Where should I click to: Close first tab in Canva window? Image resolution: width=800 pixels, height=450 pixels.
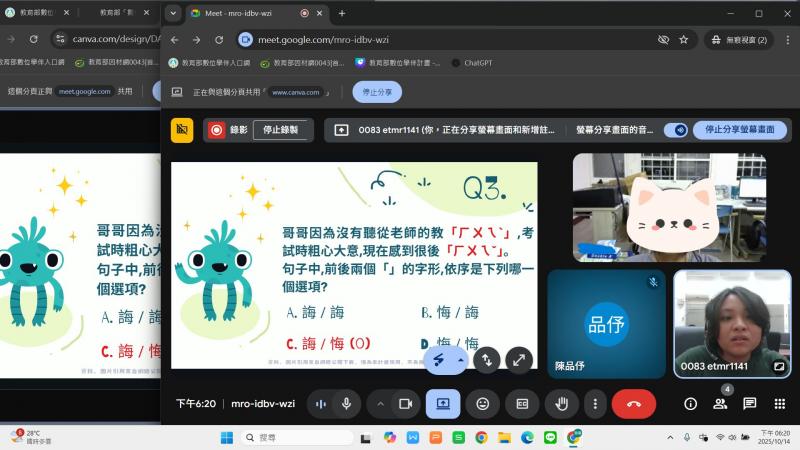pyautogui.click(x=66, y=12)
